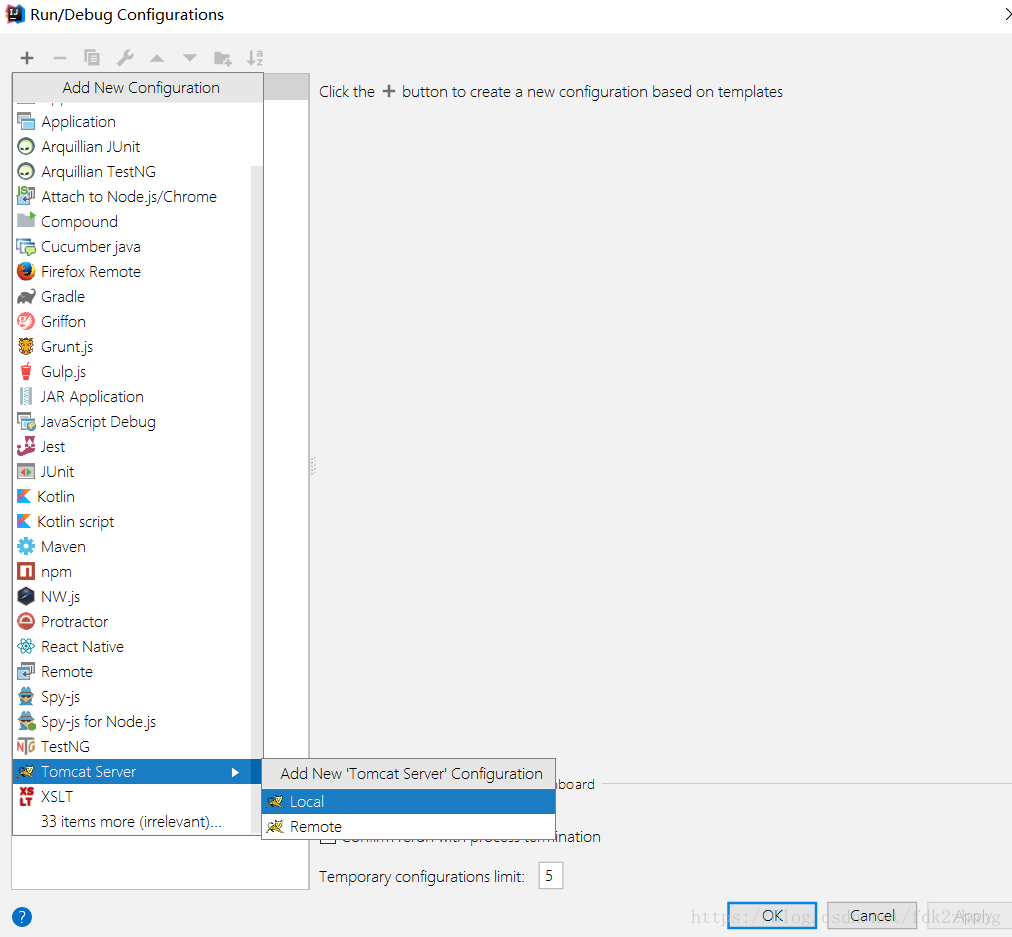1012x937 pixels.
Task: Click the Maven gear icon
Action: coord(26,547)
